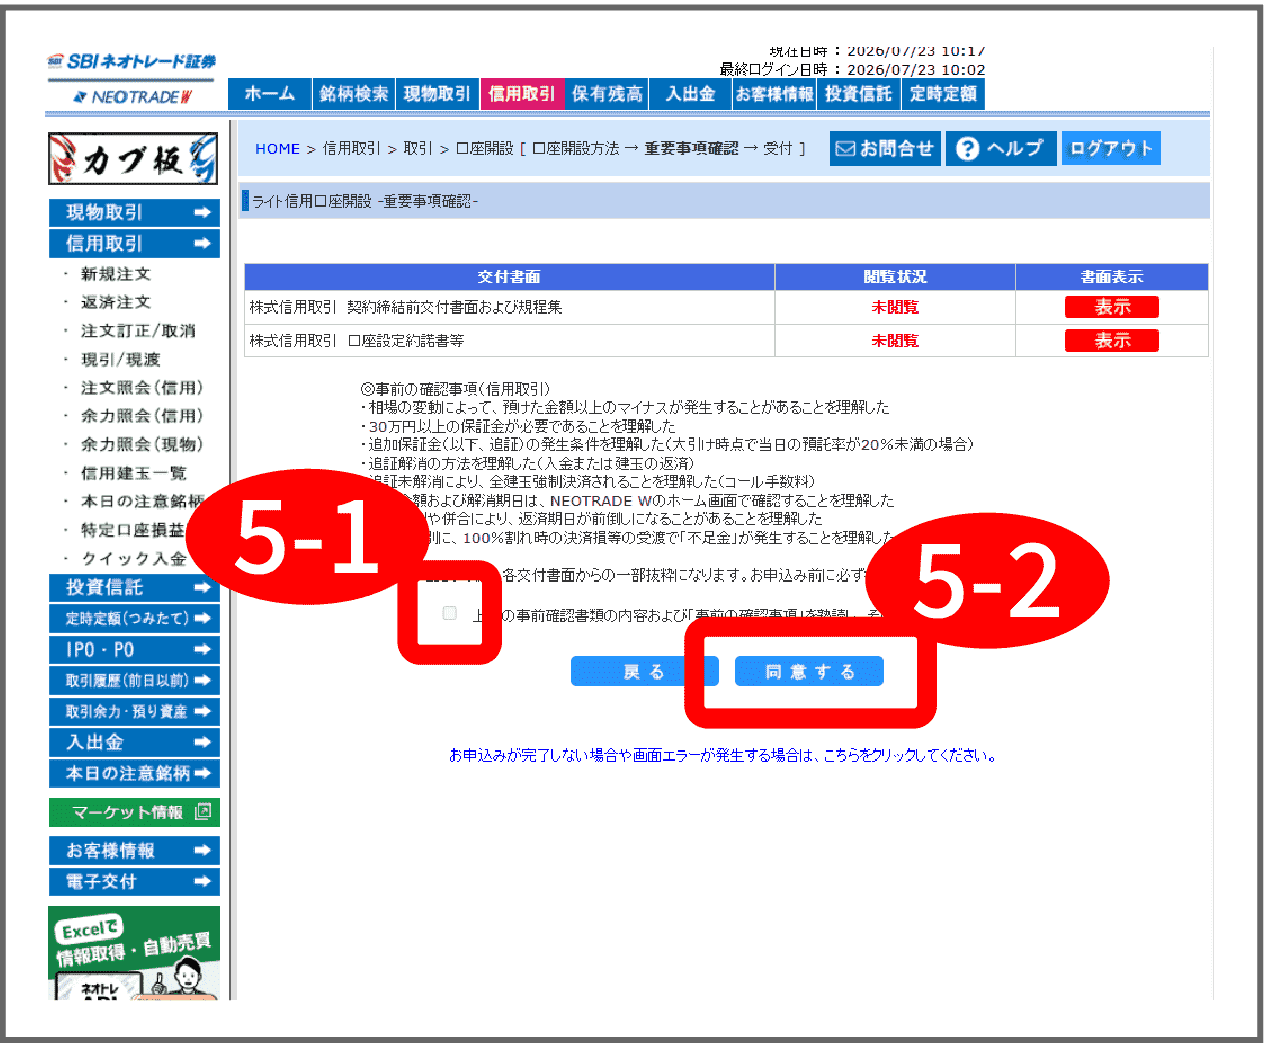1264x1043 pixels.
Task: Open 投資信託 tab in top menu
Action: pyautogui.click(x=858, y=94)
